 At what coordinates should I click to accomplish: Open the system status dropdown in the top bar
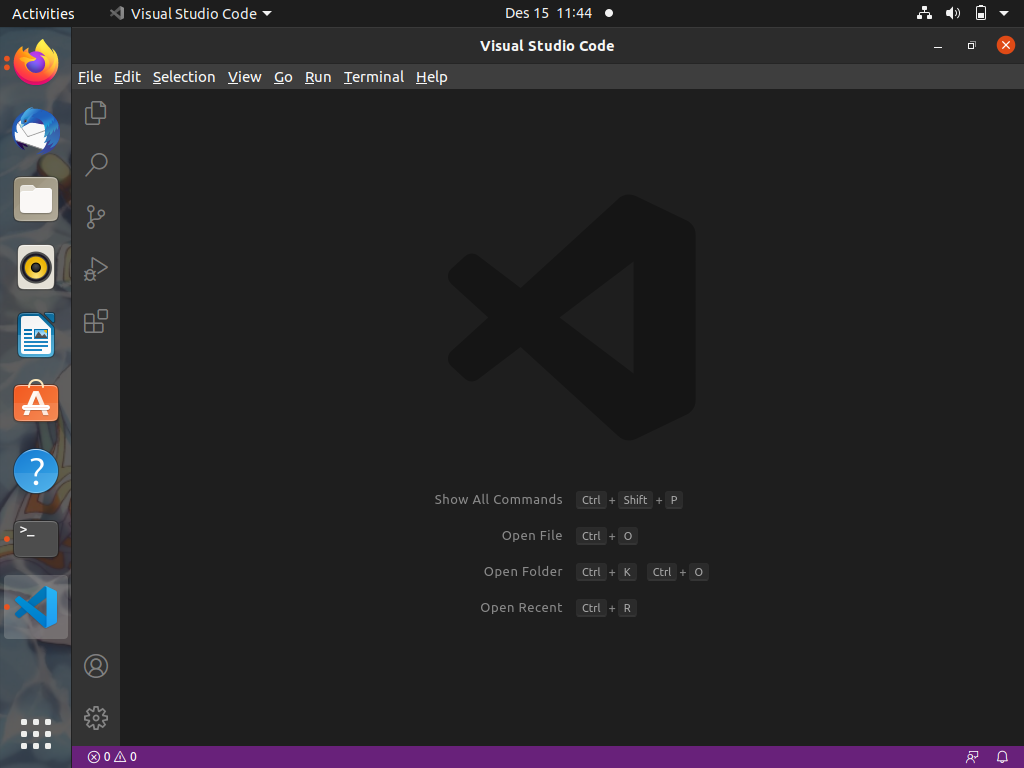[x=1003, y=13]
